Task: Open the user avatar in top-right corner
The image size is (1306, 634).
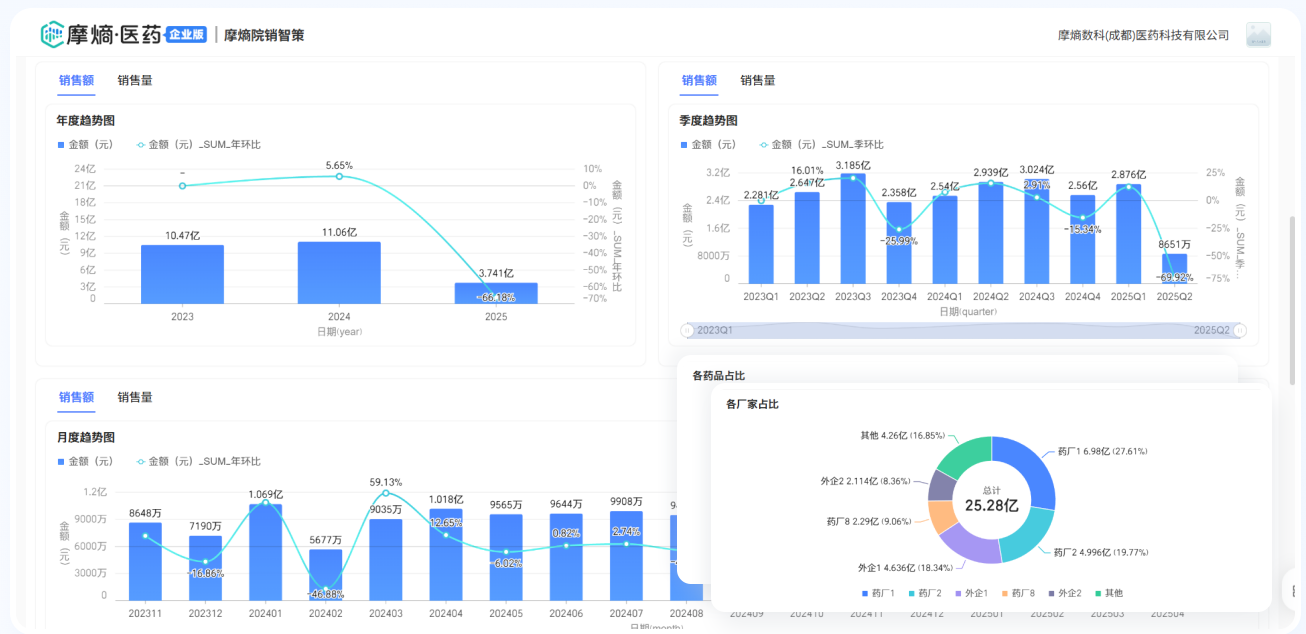Action: click(x=1258, y=35)
